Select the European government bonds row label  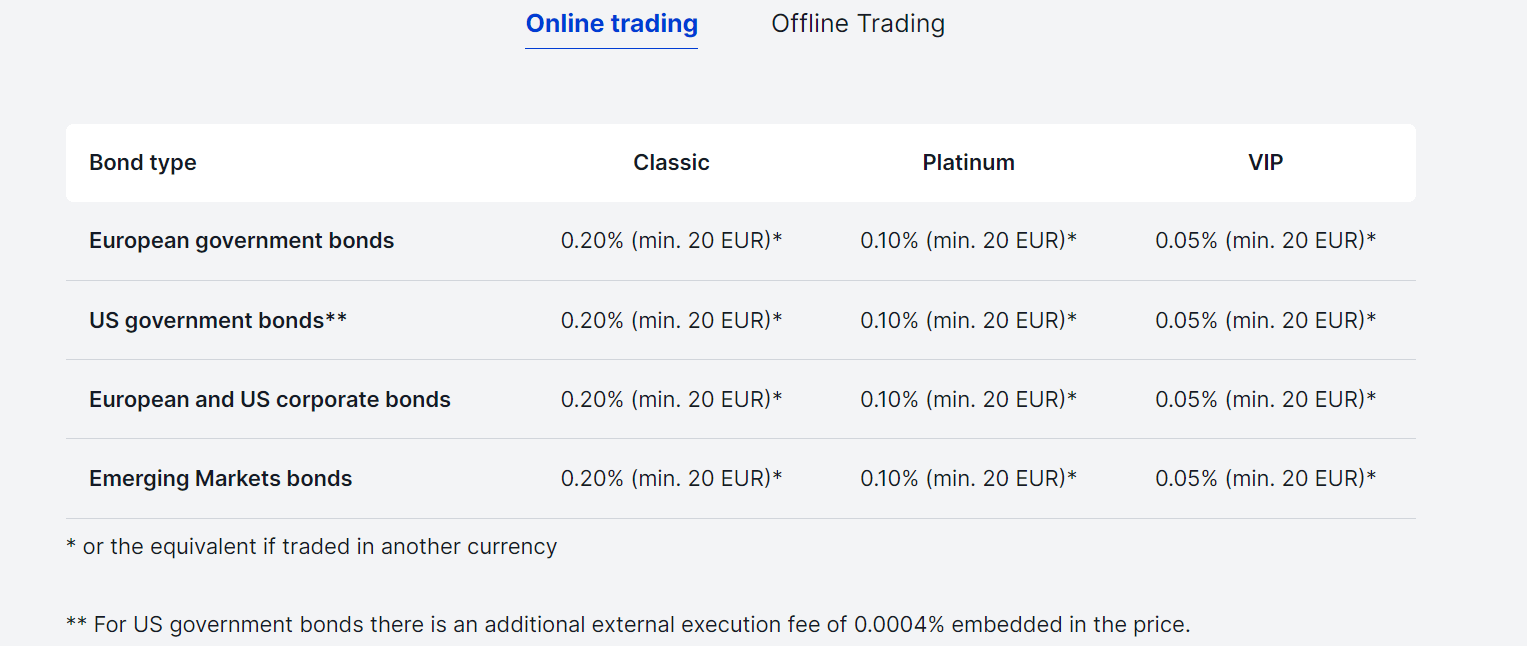(x=242, y=241)
